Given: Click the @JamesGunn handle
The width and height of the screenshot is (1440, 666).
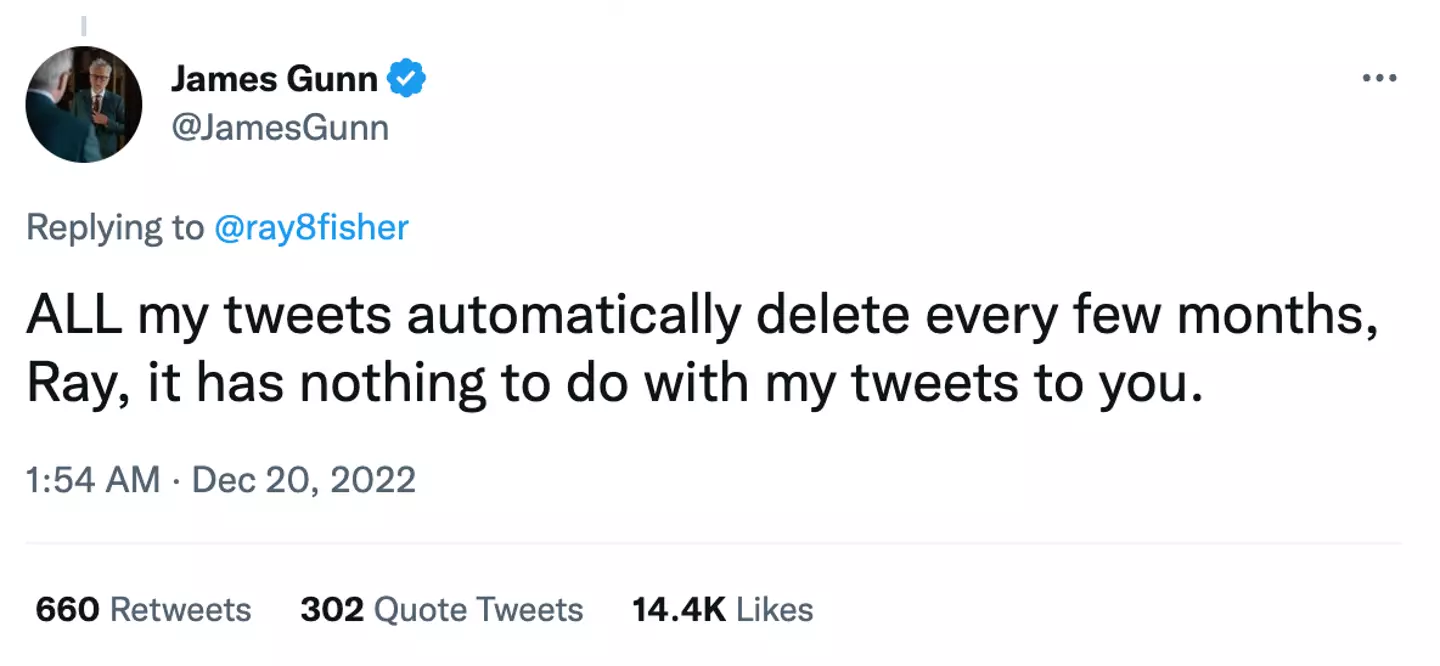Looking at the screenshot, I should [x=281, y=127].
